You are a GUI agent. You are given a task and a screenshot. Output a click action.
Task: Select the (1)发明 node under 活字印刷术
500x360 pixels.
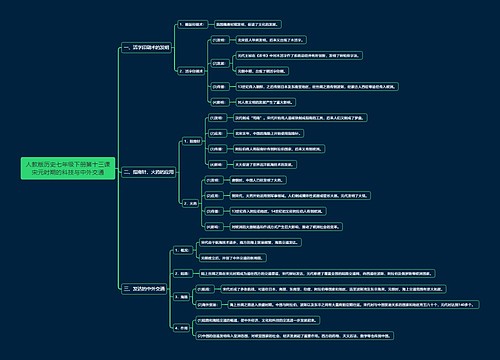[219, 40]
